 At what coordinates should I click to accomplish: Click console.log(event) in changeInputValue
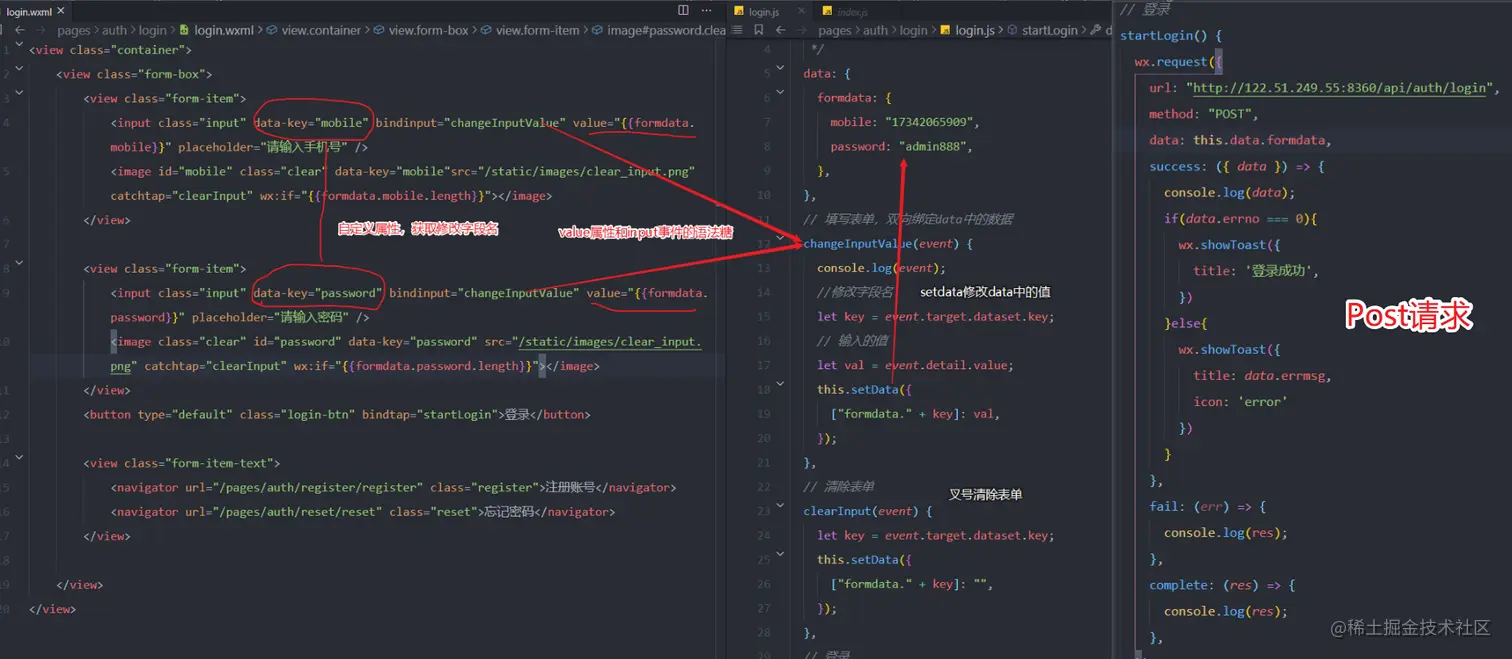click(881, 268)
